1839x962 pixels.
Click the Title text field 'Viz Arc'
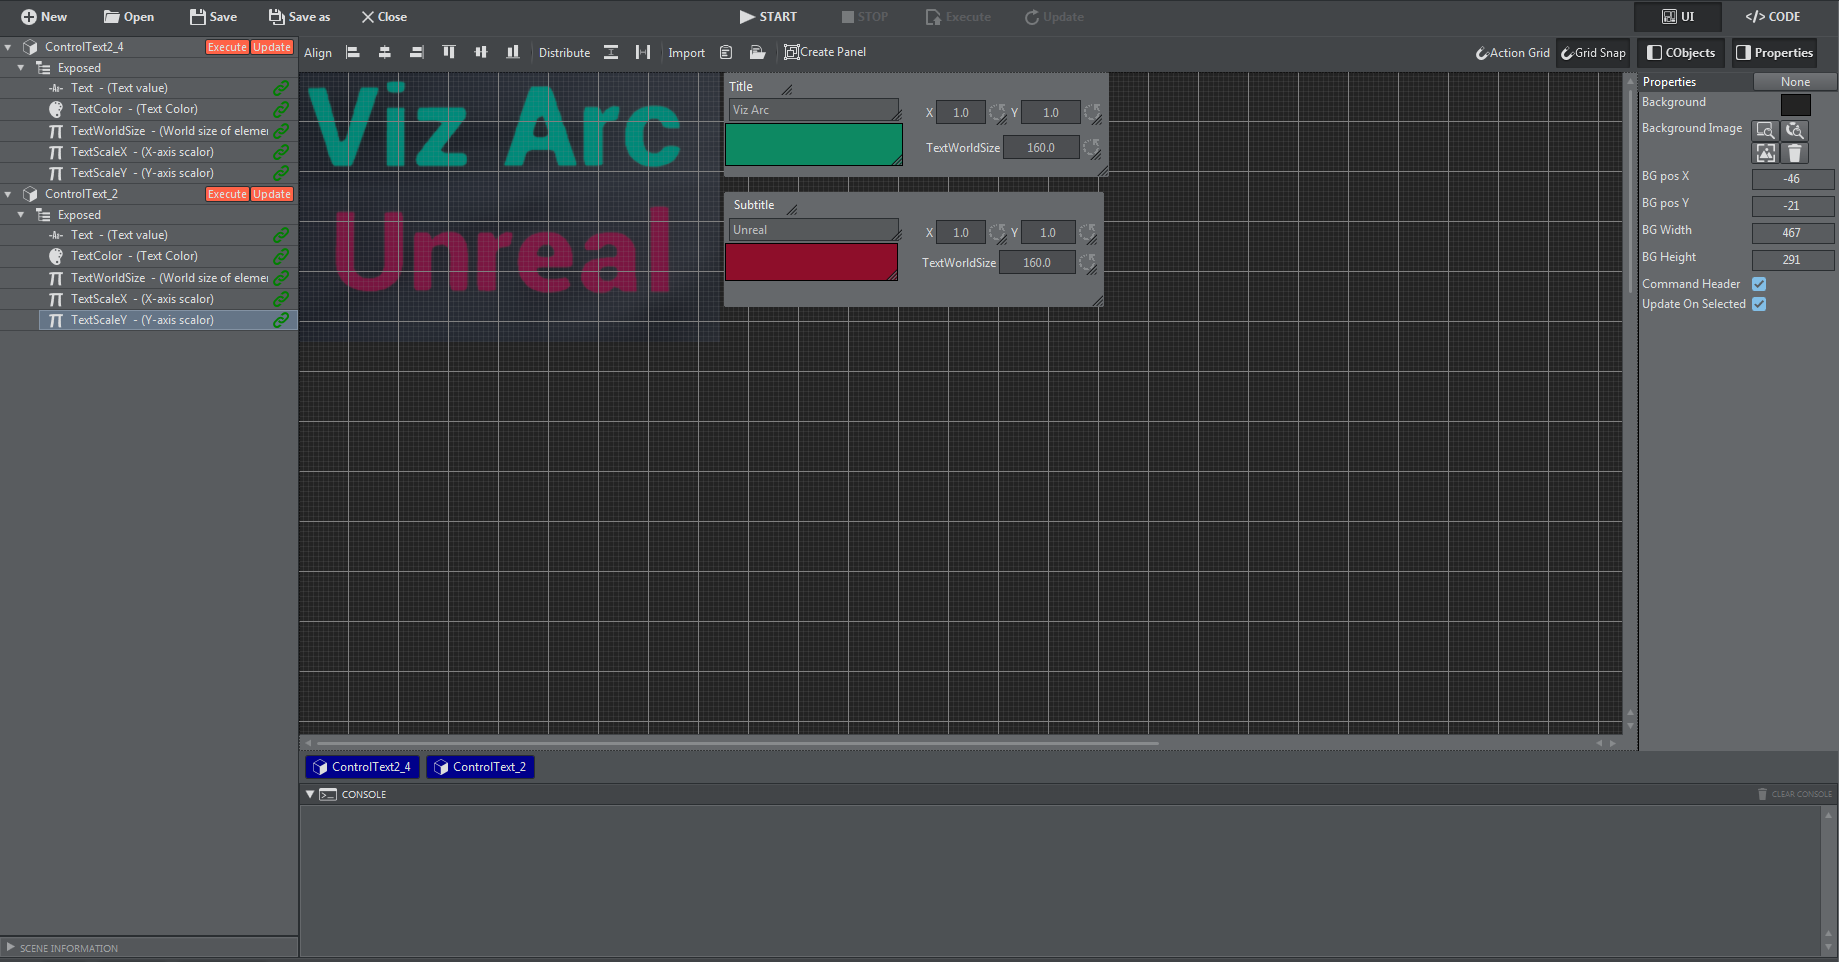814,110
